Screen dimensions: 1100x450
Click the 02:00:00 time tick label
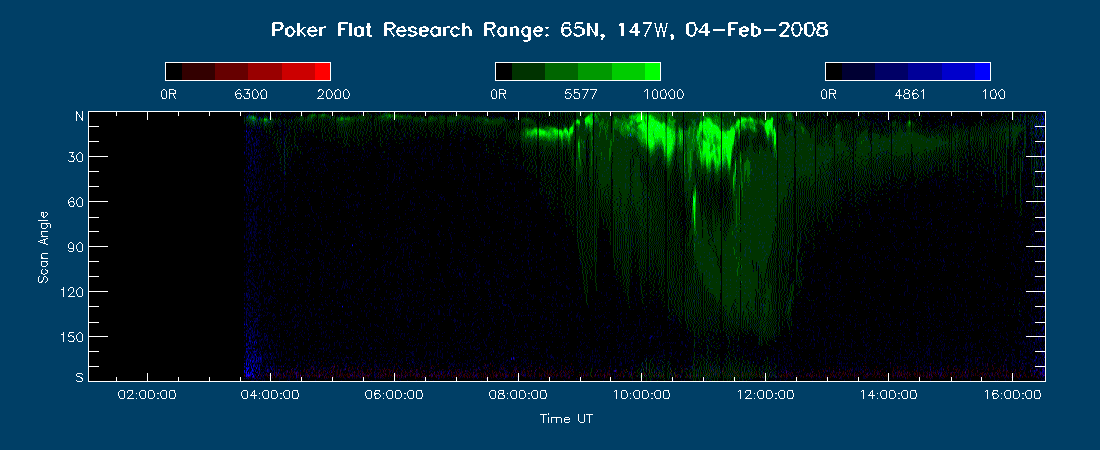(x=148, y=395)
